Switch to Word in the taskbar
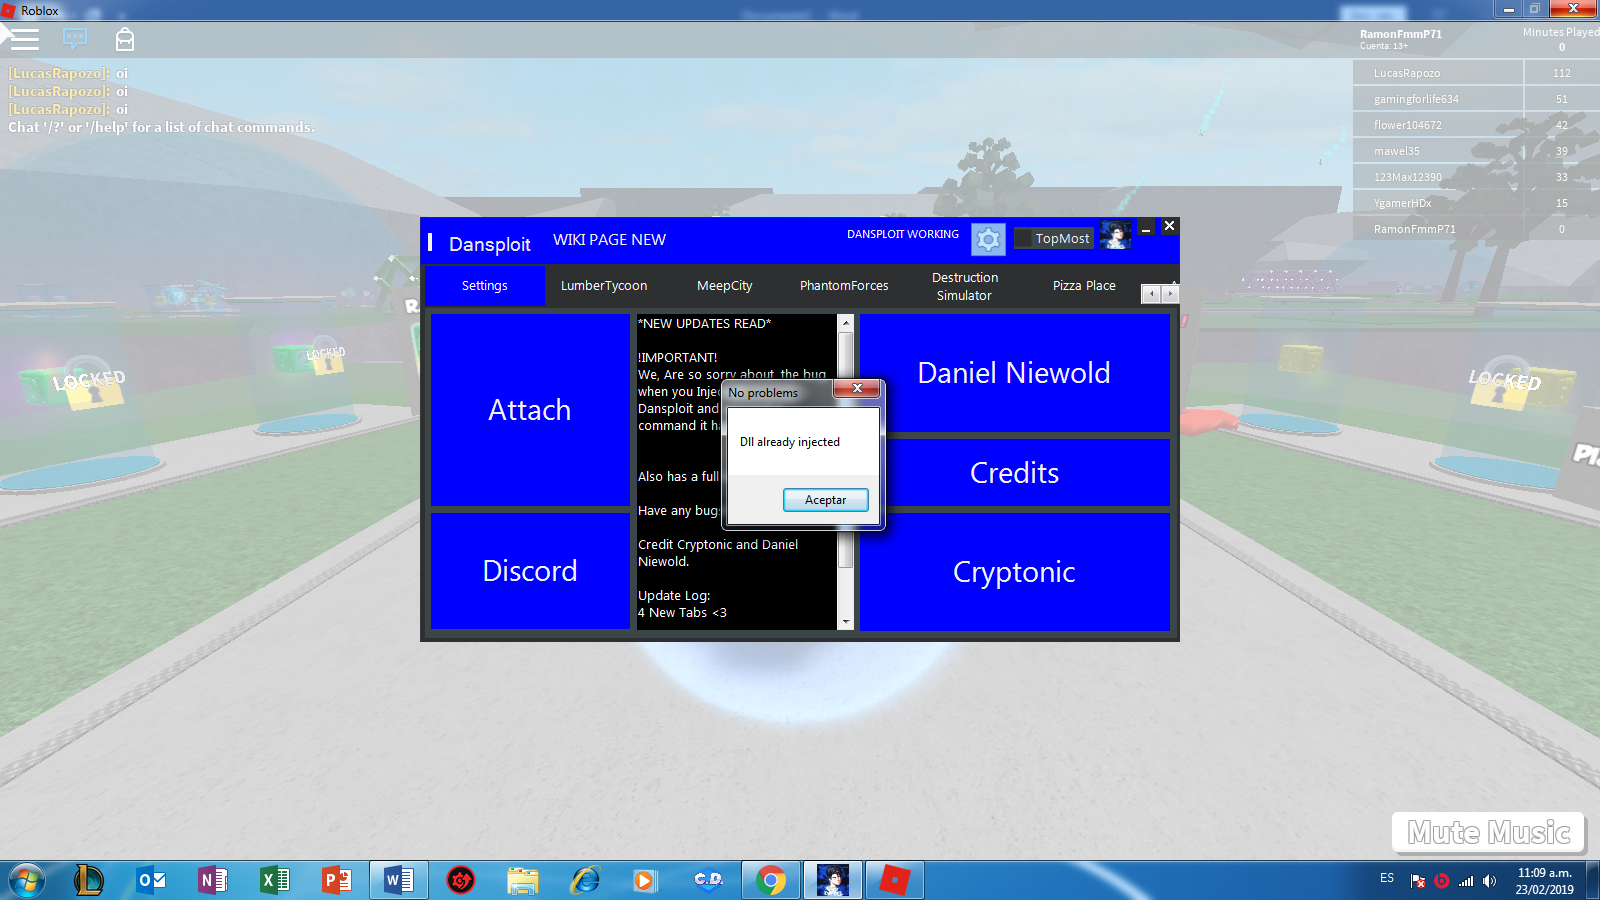The image size is (1600, 900). click(x=399, y=880)
